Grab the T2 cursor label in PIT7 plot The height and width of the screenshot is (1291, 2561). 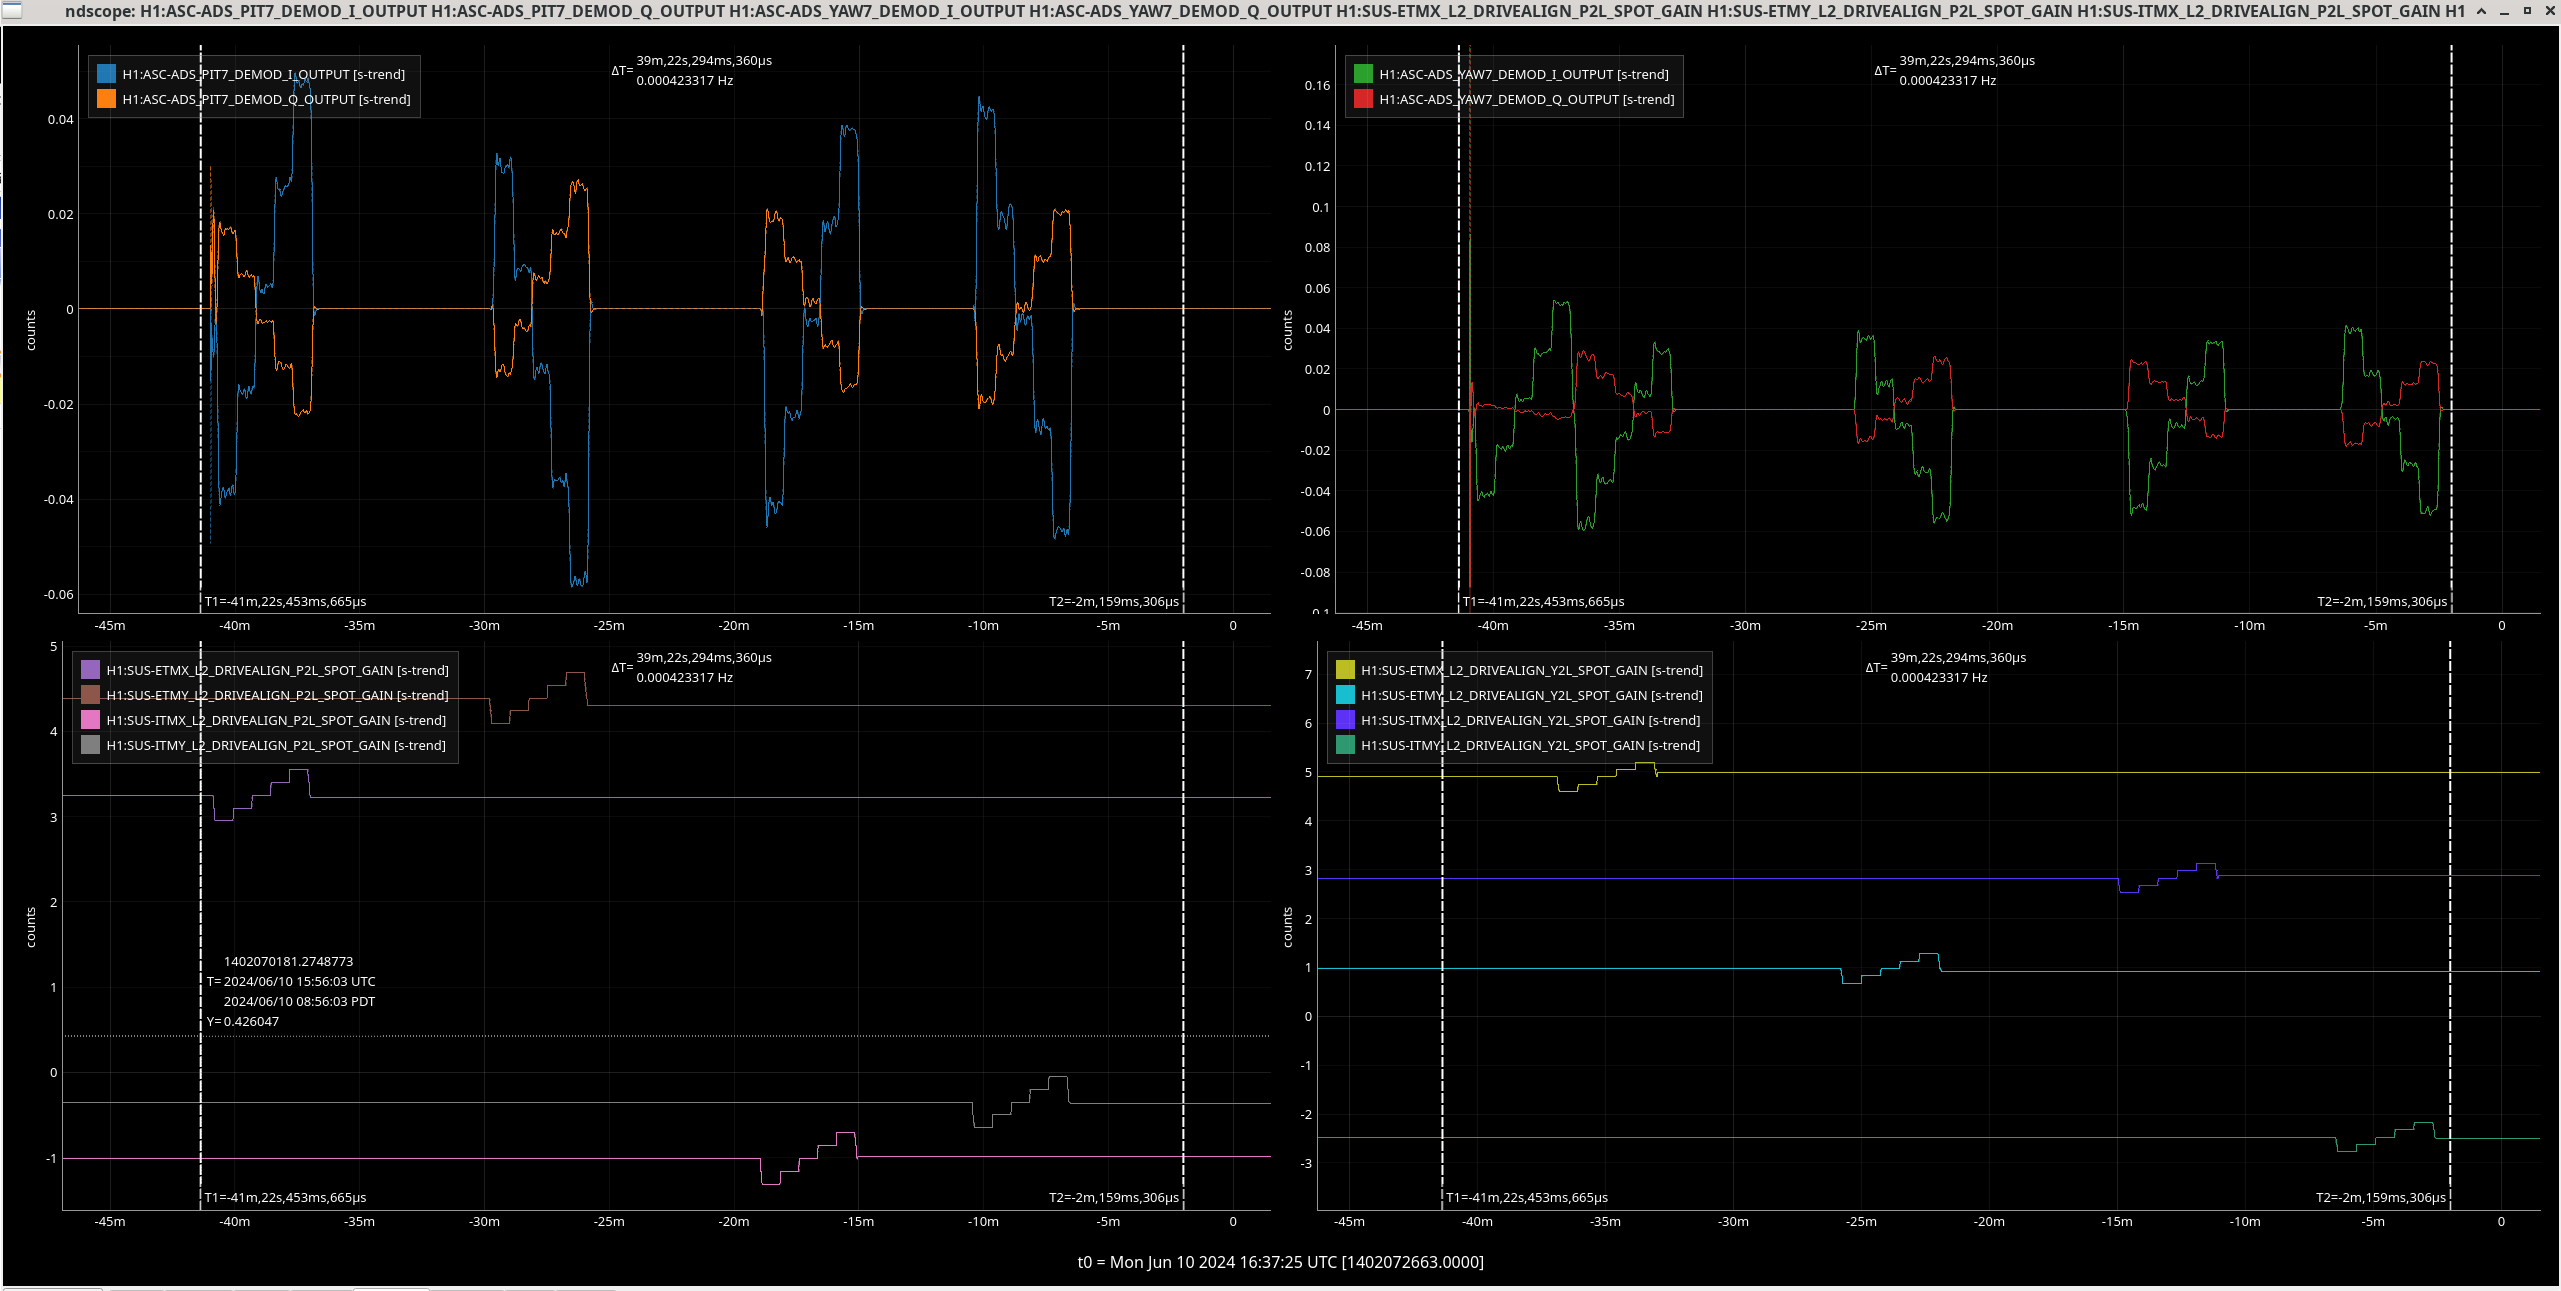click(1114, 601)
